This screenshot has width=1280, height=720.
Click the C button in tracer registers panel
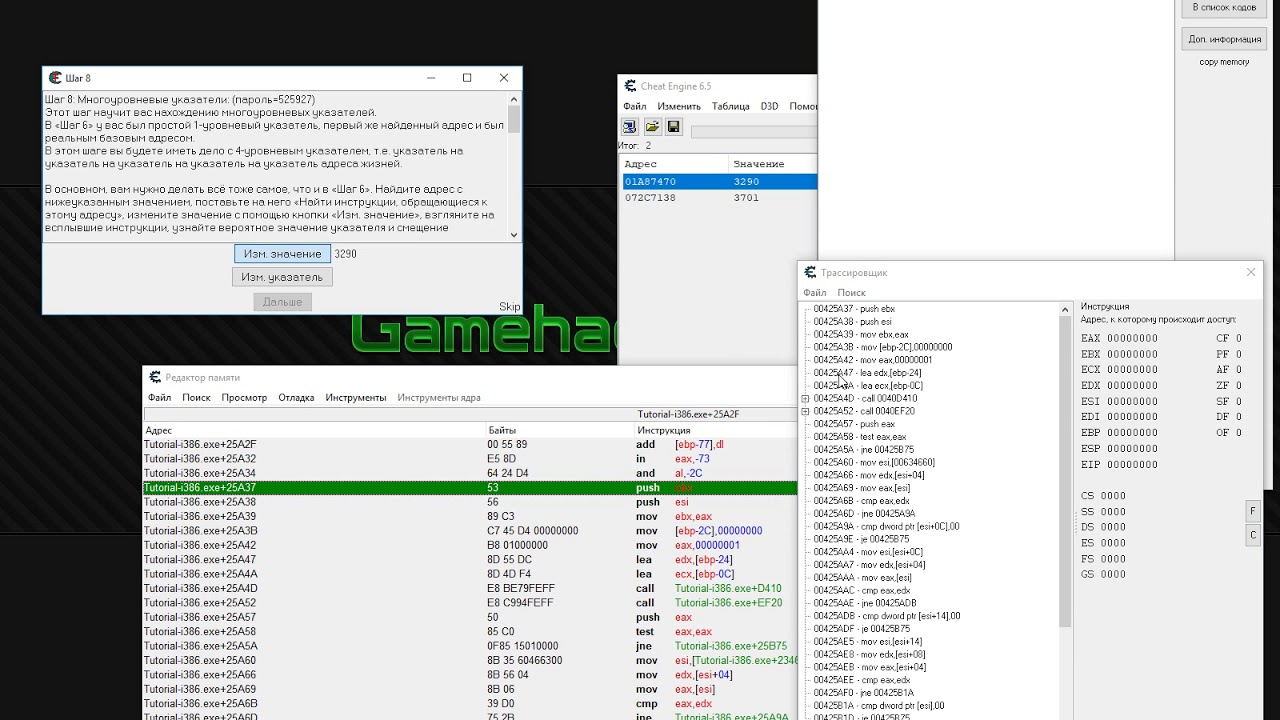pos(1252,535)
